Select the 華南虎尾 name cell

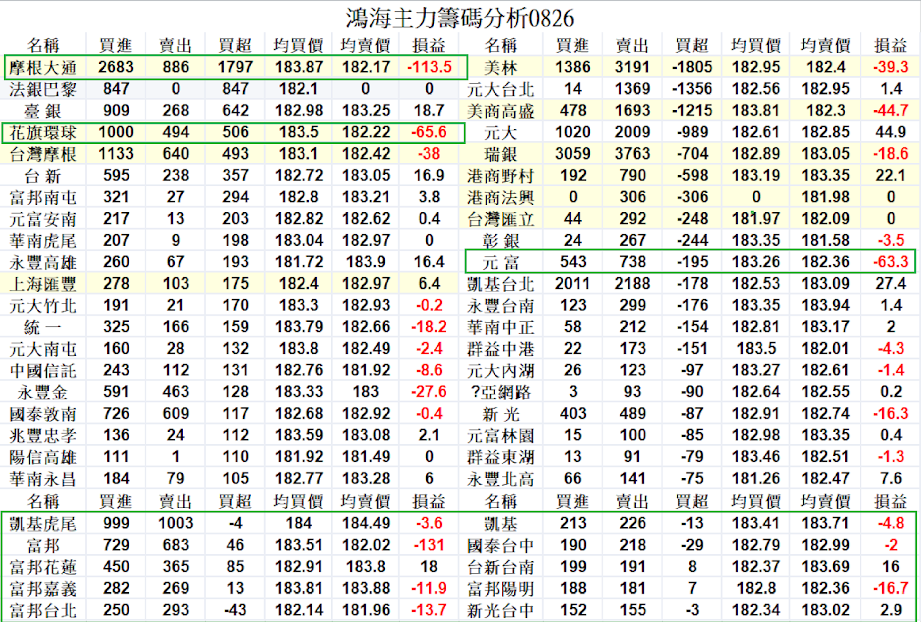(43, 241)
